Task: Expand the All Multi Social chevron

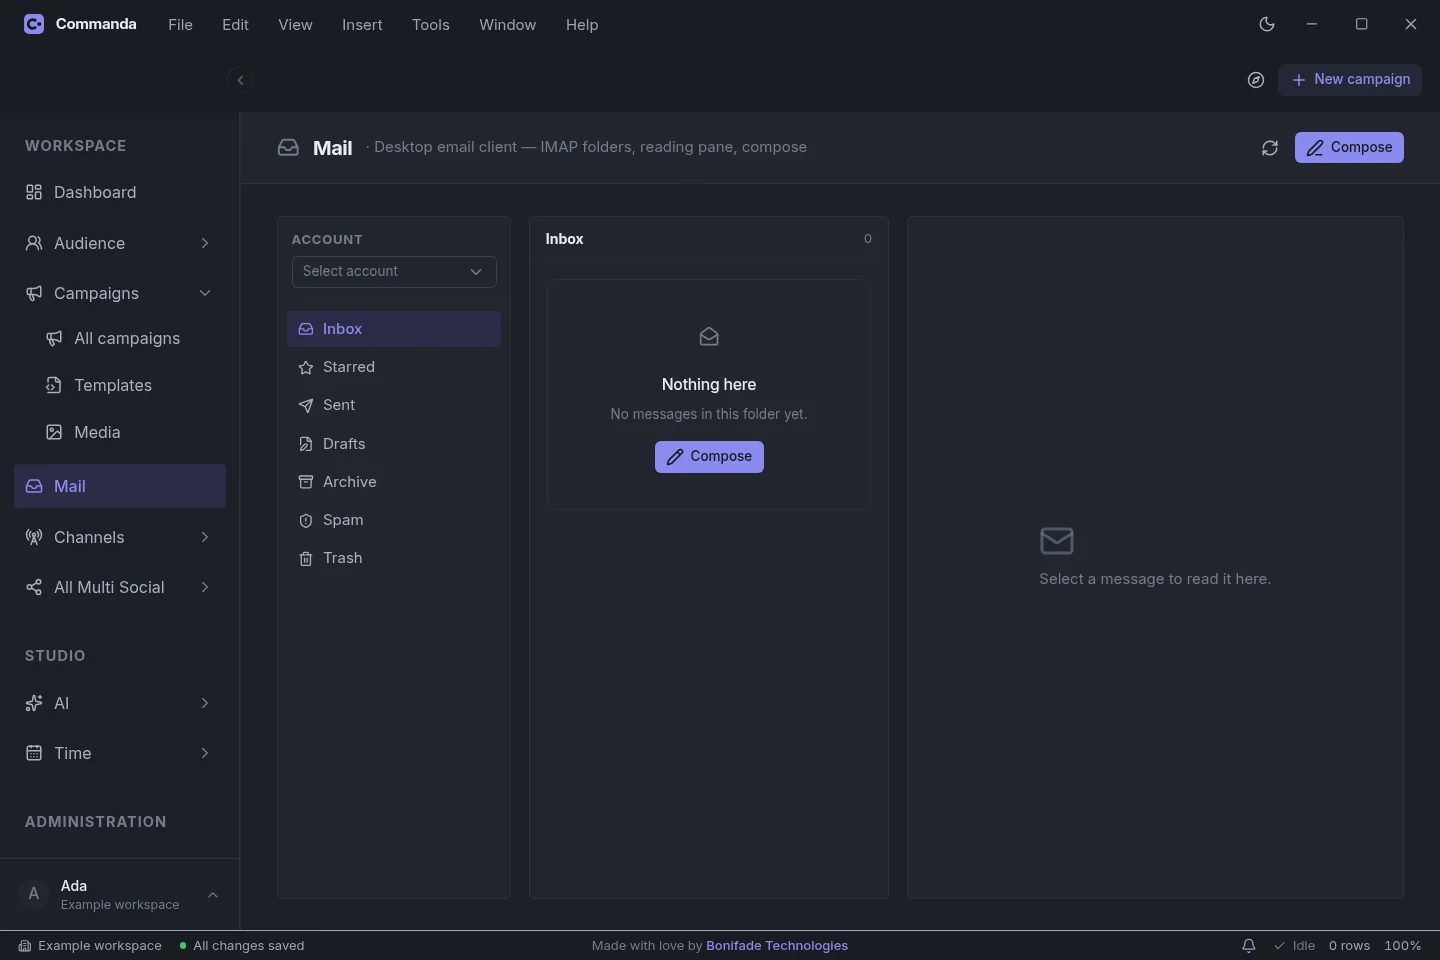Action: click(205, 587)
